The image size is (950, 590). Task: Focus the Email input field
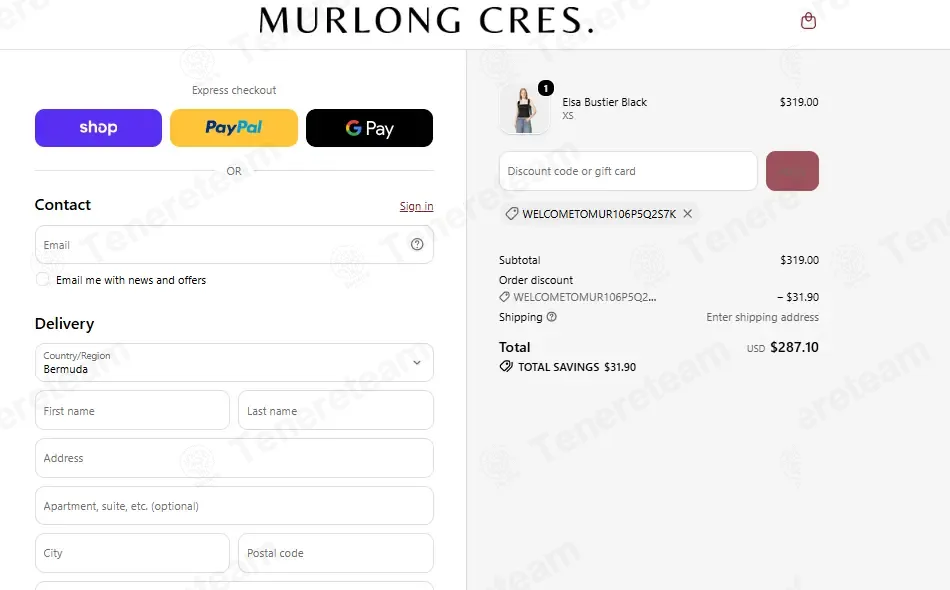click(x=234, y=245)
